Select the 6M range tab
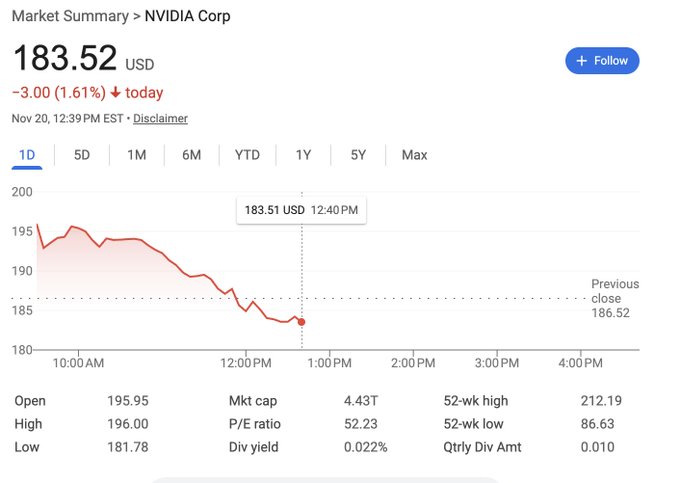Image resolution: width=680 pixels, height=483 pixels. coord(191,155)
